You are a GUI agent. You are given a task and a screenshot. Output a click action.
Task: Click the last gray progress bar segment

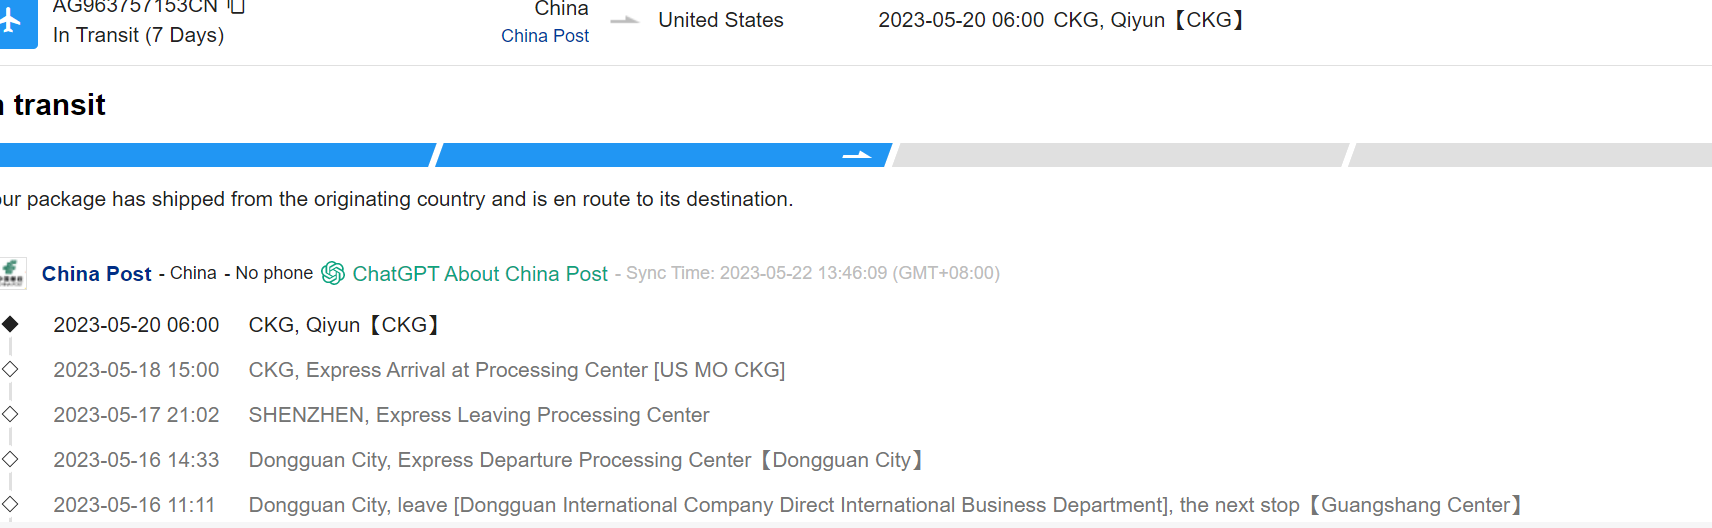[x=1530, y=155]
